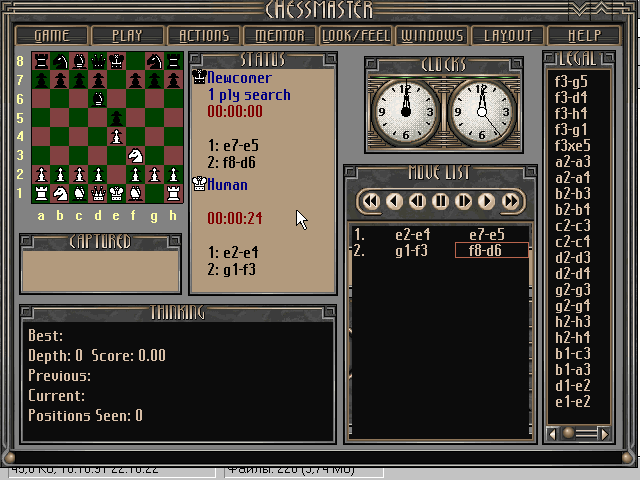Step back one move in Move List
This screenshot has height=480, width=640.
(394, 201)
